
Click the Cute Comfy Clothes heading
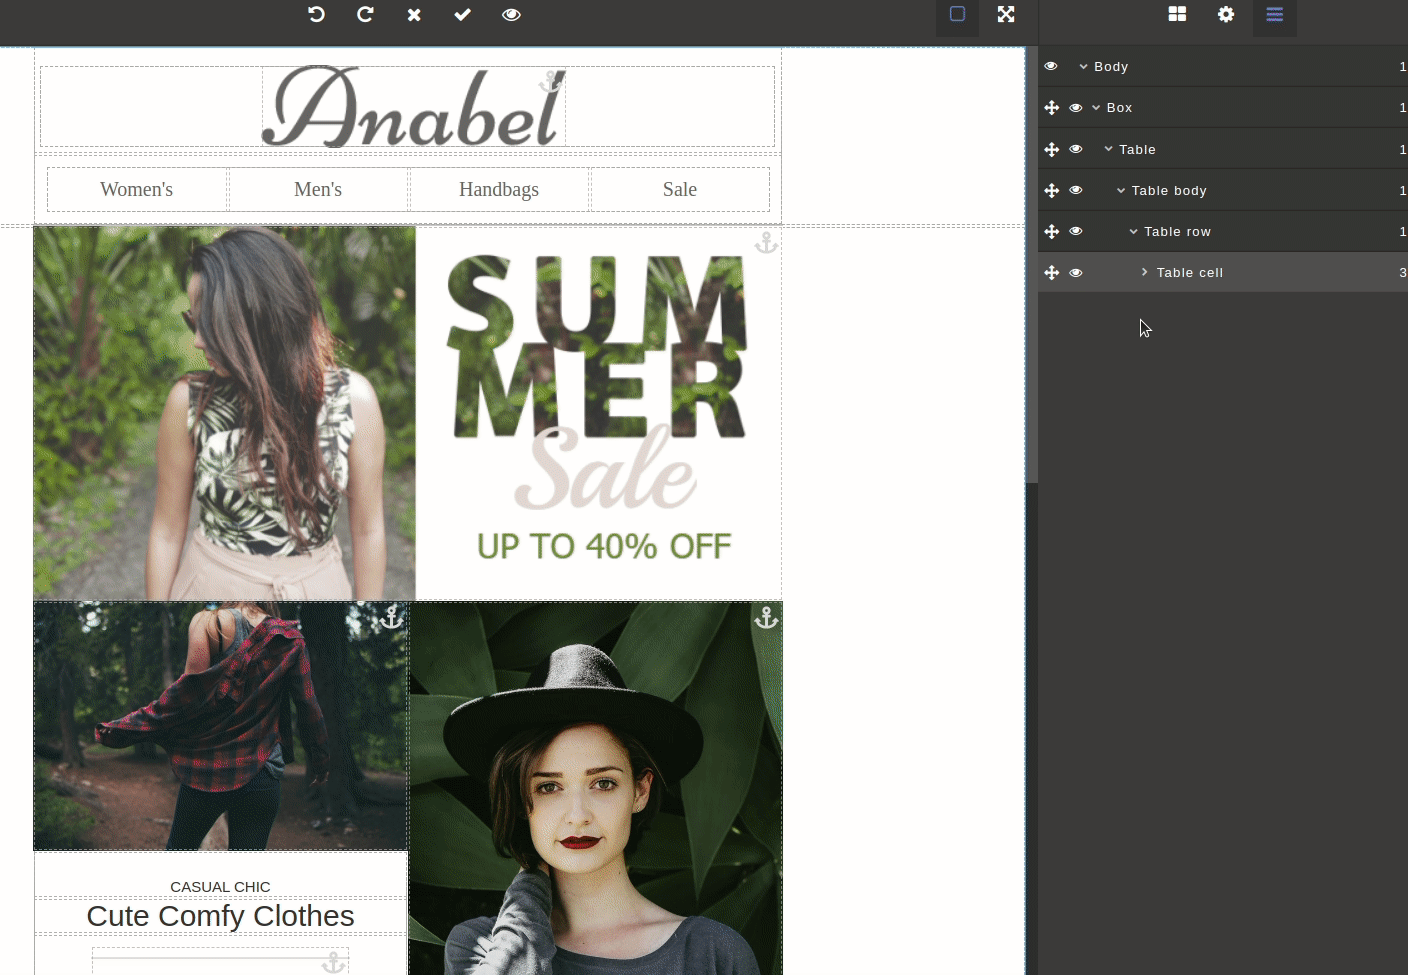220,916
